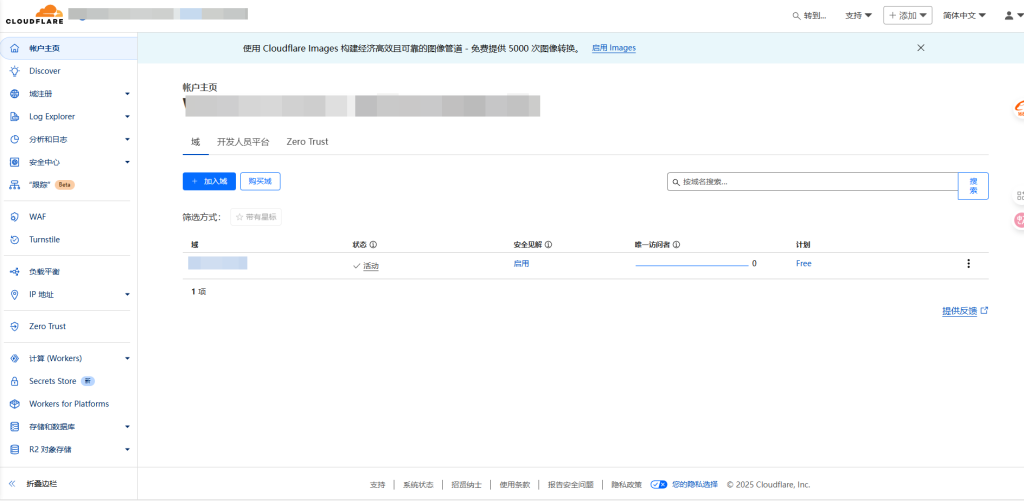Click the 按域名搜索 input field
Viewport: 1024px width, 501px height.
(812, 182)
